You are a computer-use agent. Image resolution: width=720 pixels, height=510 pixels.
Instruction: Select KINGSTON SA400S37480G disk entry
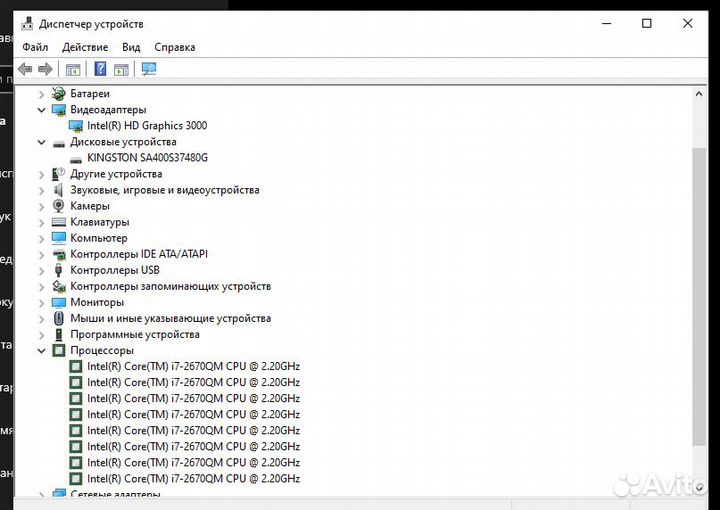(x=147, y=158)
